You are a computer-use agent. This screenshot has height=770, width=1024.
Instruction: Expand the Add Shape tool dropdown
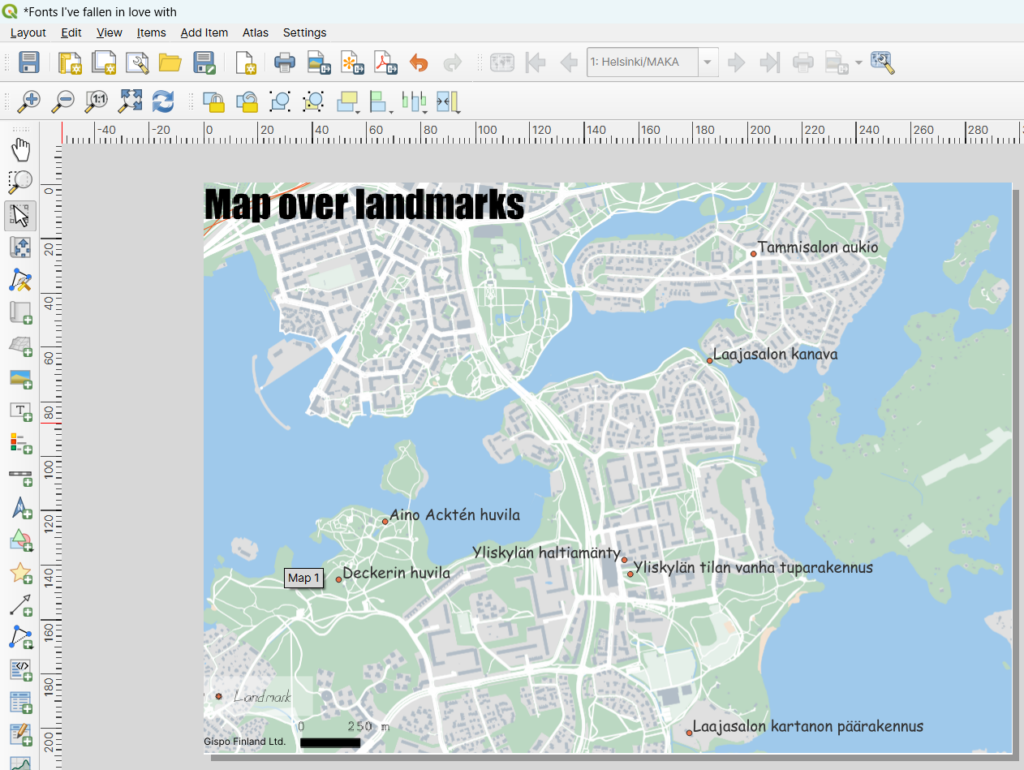tap(20, 541)
